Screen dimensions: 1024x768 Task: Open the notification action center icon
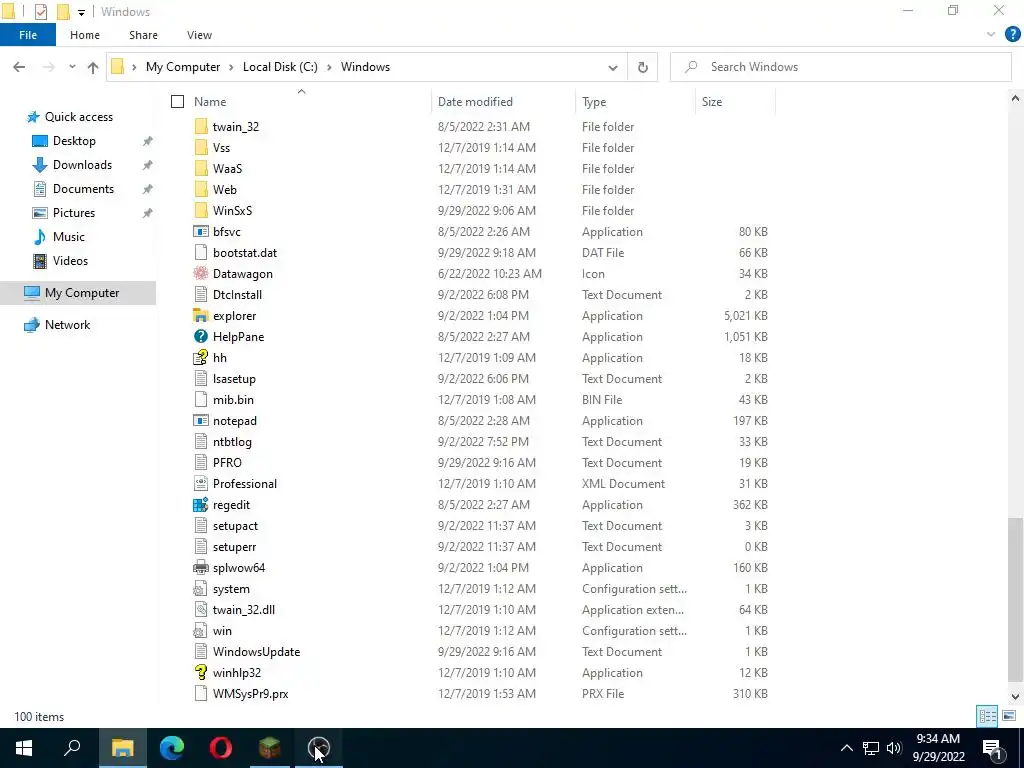click(x=992, y=748)
